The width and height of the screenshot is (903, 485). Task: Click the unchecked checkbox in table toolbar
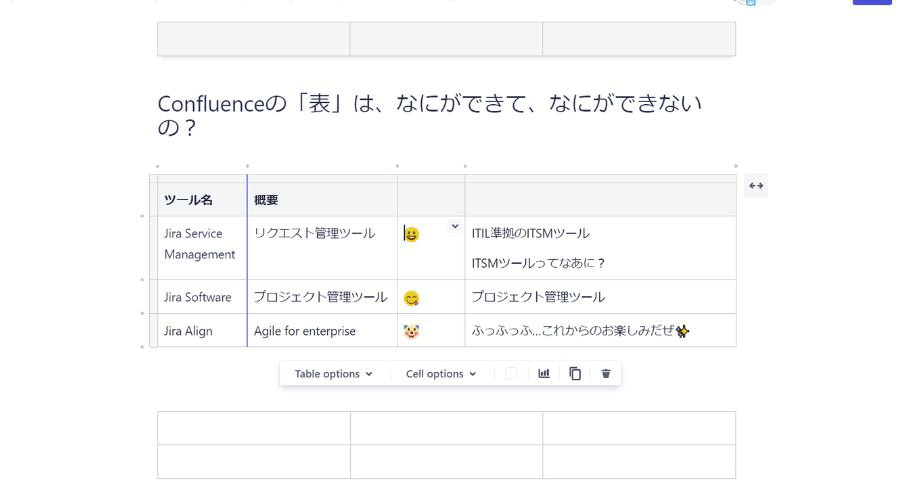click(511, 374)
